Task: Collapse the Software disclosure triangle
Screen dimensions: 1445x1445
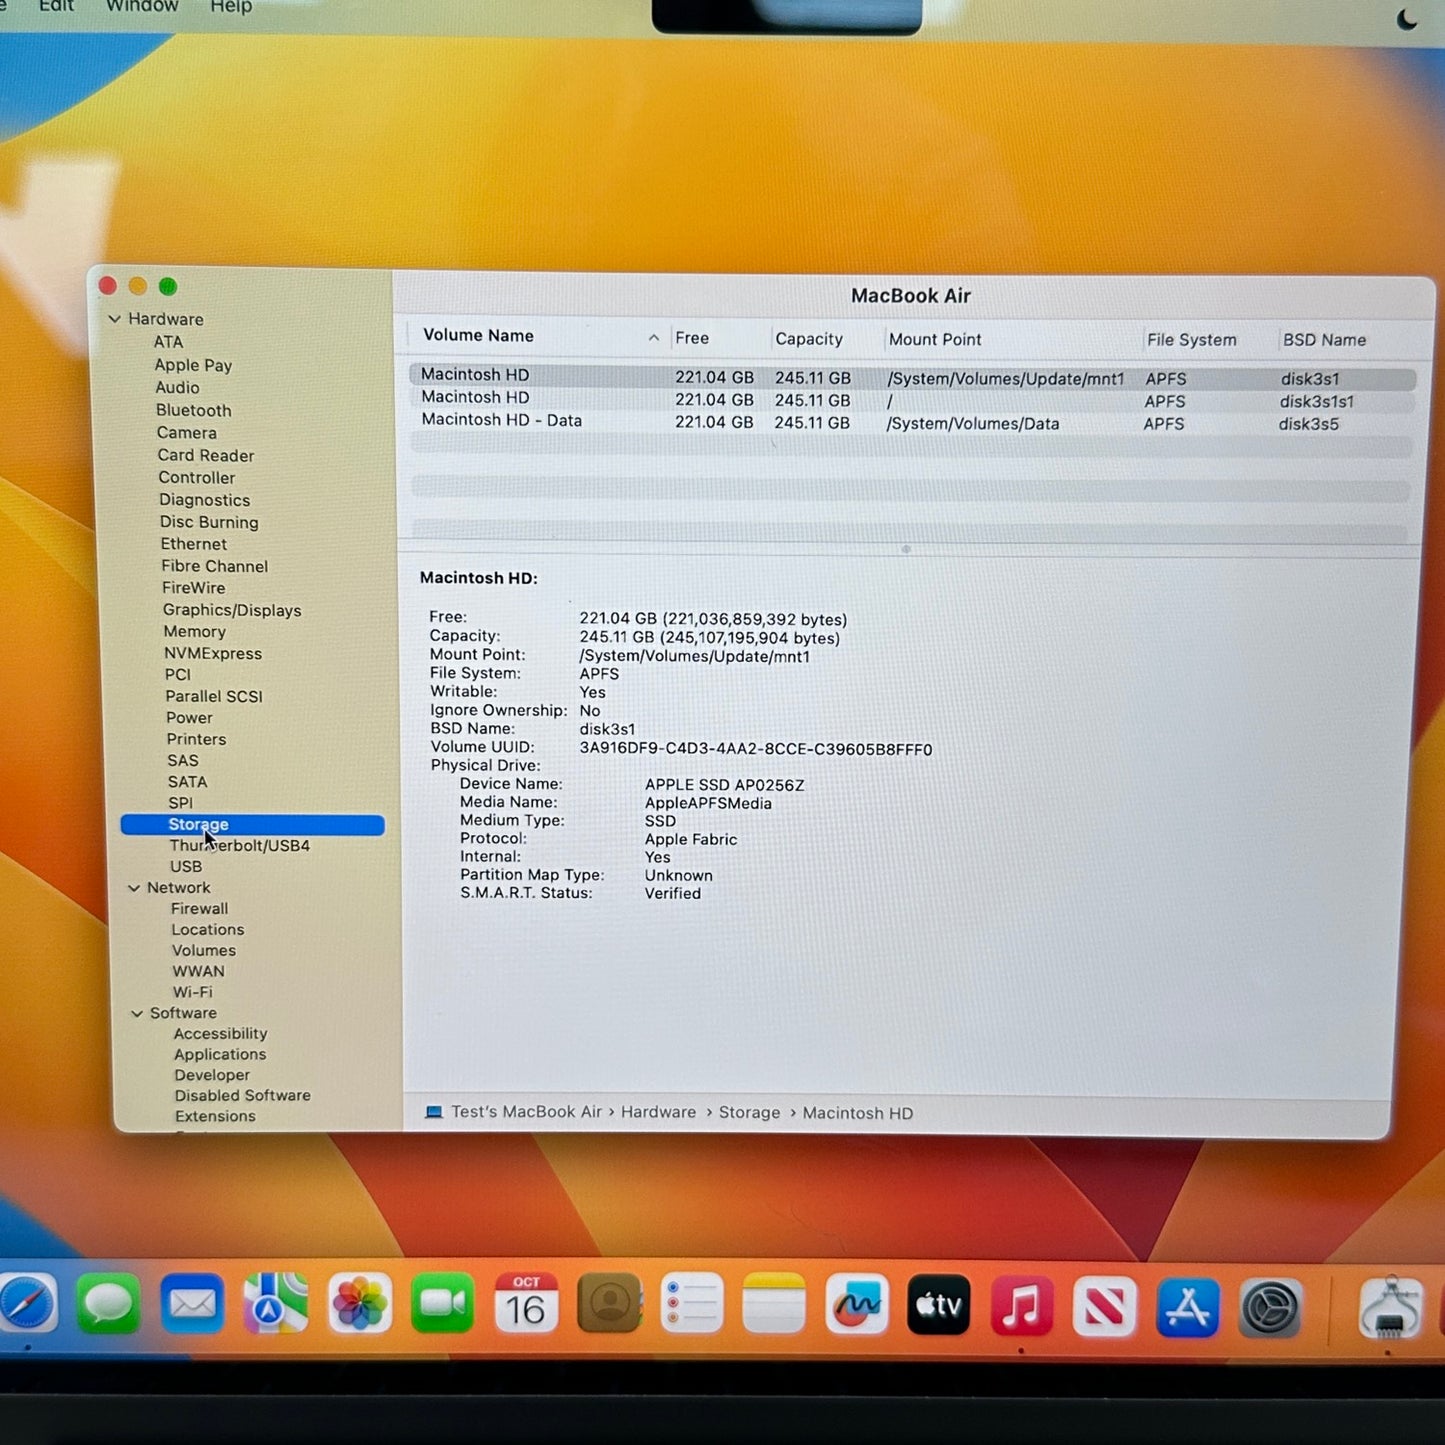Action: [137, 1014]
